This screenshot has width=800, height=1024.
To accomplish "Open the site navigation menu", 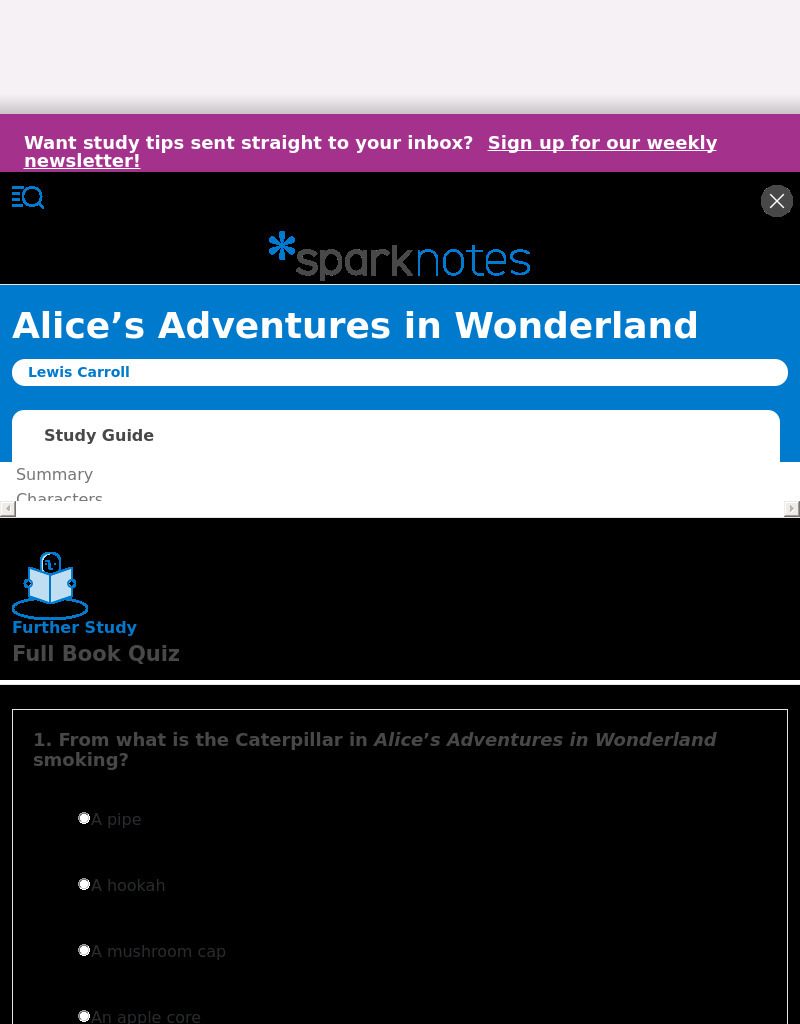I will 18,197.
